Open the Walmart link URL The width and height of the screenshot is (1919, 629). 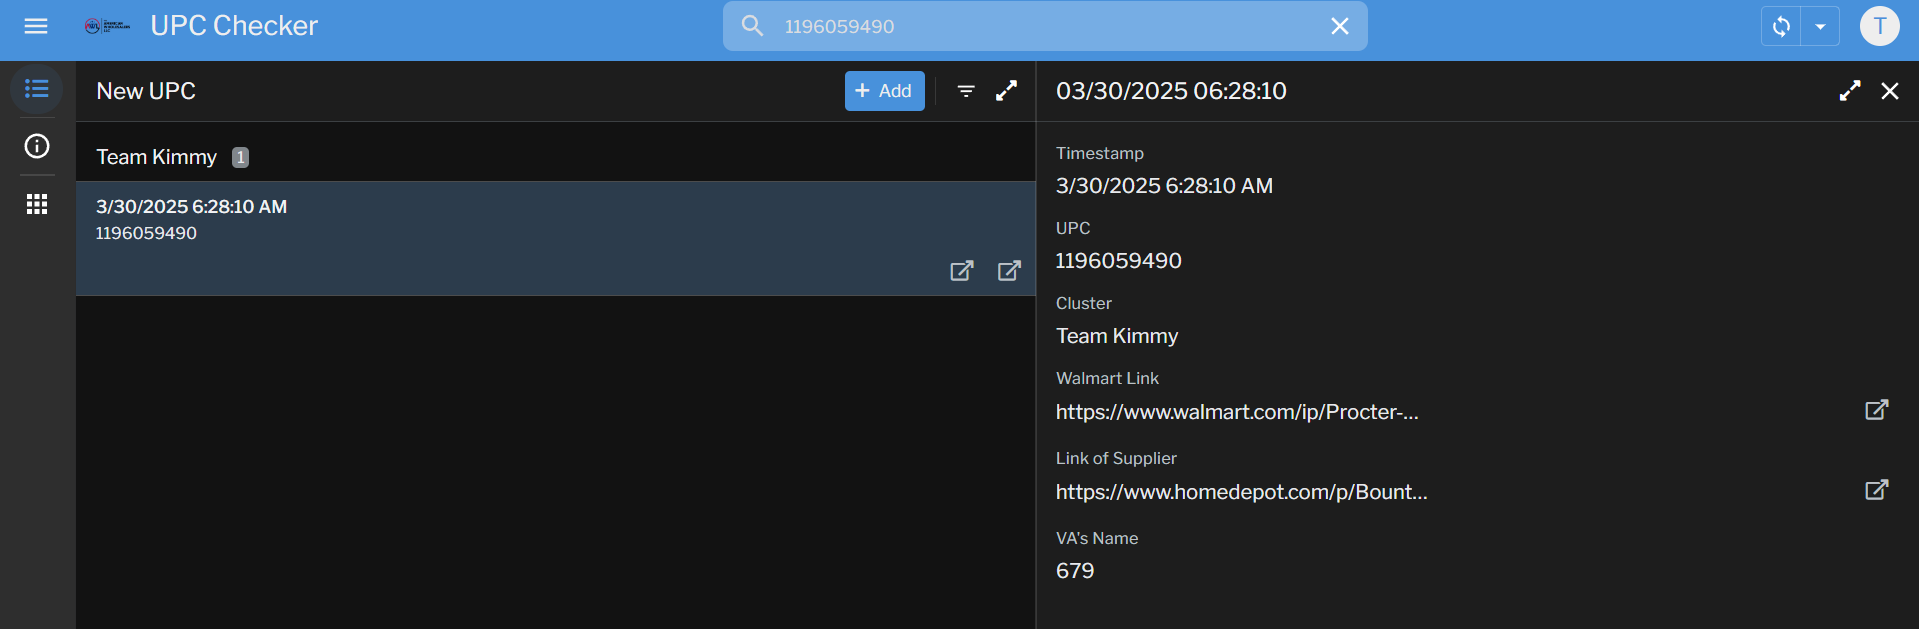1237,412
